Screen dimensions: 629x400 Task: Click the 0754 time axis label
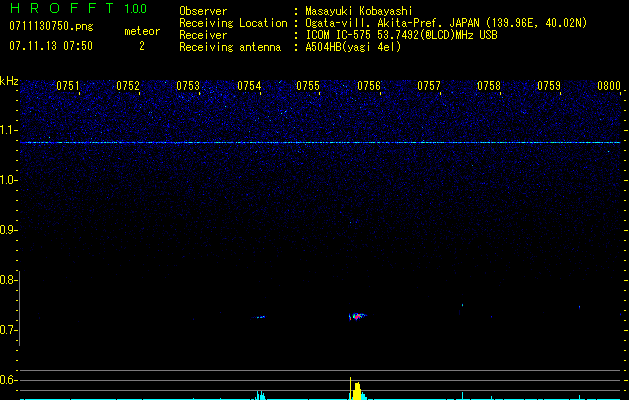pos(249,86)
